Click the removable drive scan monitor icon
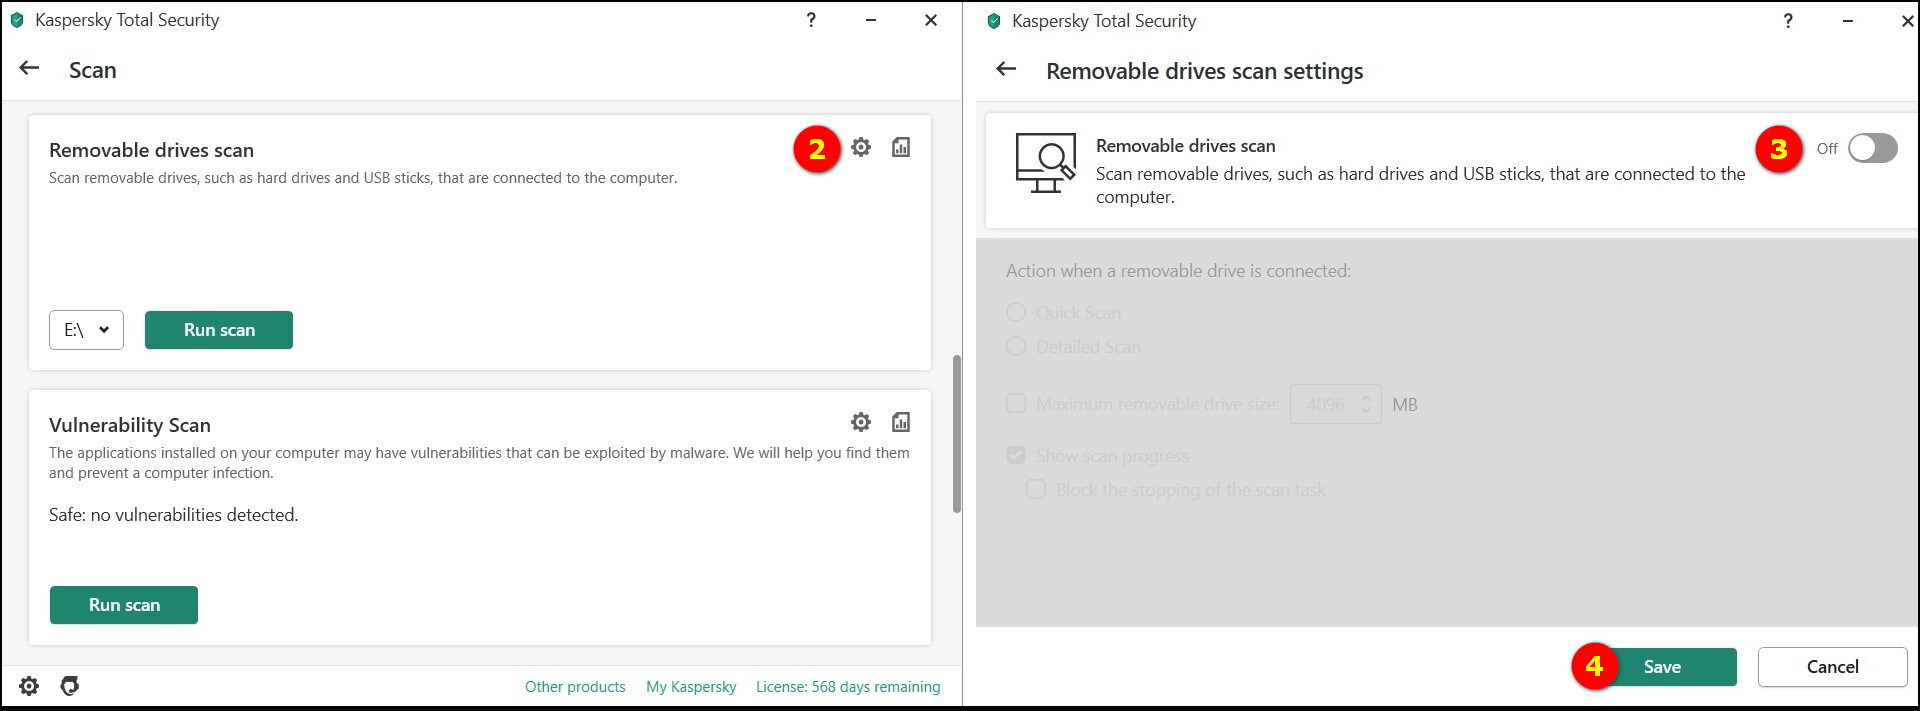 (1045, 163)
